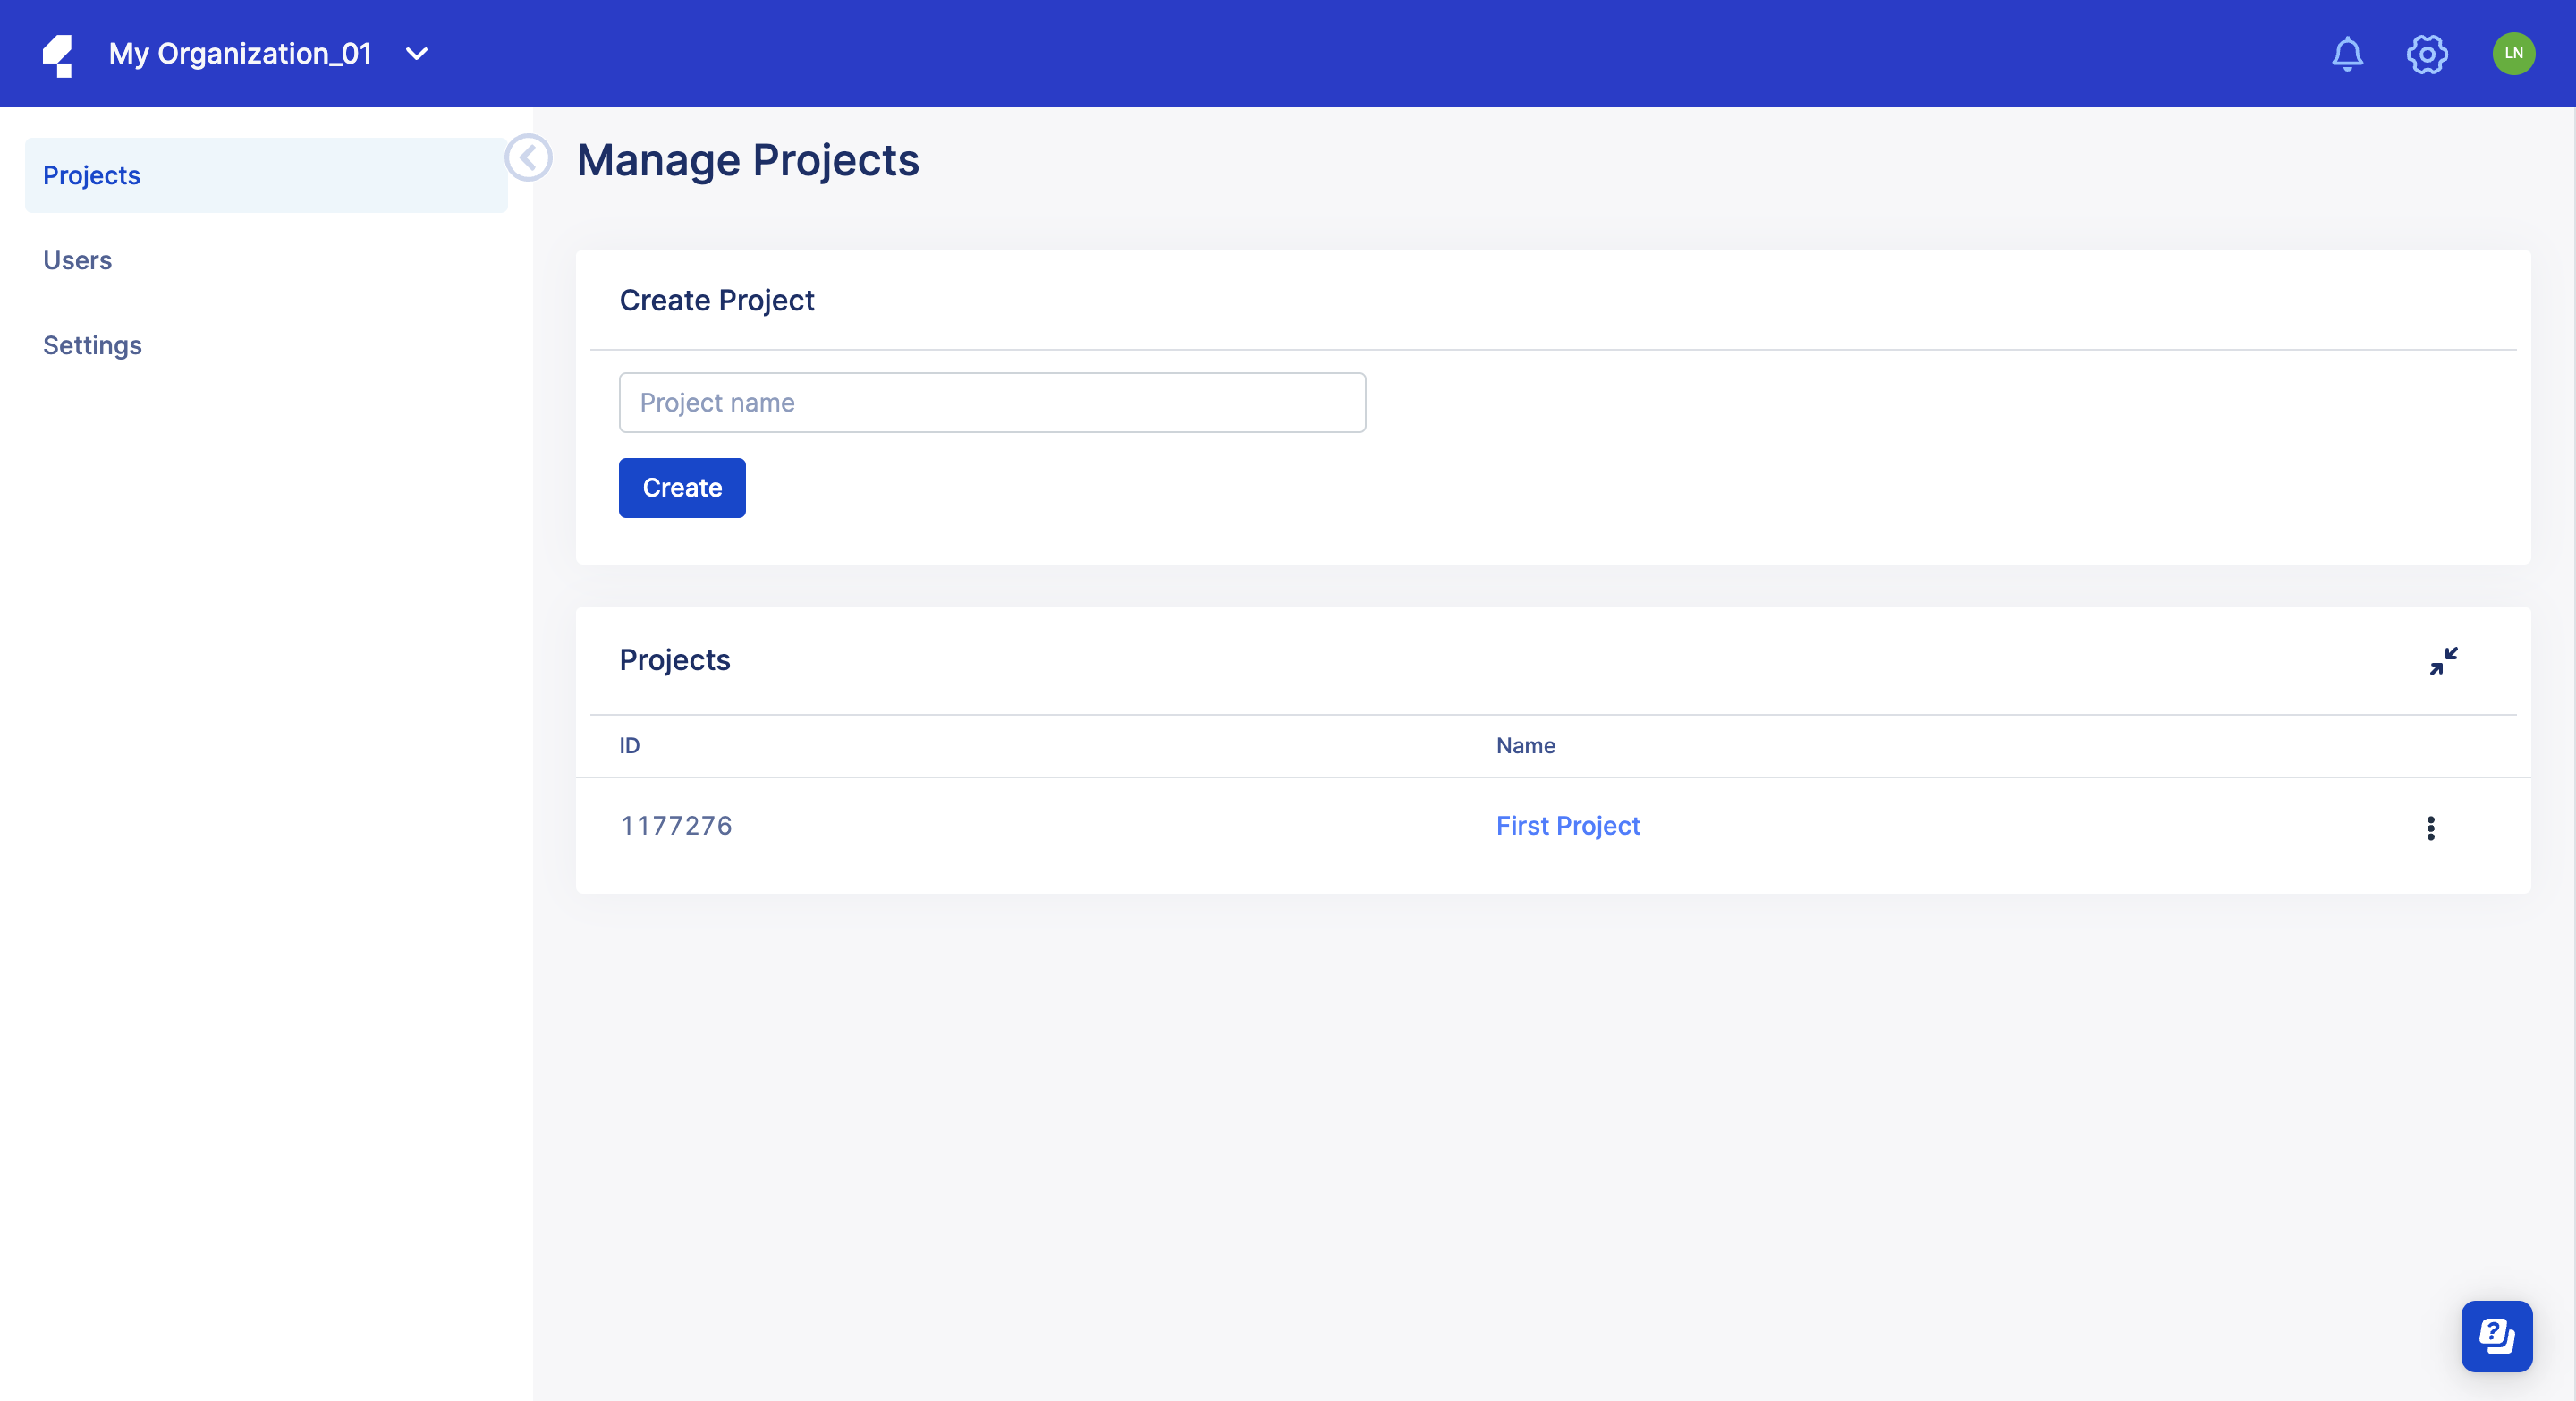The height and width of the screenshot is (1401, 2576).
Task: Switch to the Projects sidebar section
Action: point(91,175)
